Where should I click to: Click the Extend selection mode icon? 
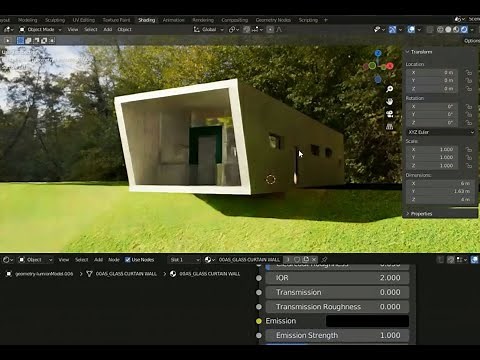point(28,41)
